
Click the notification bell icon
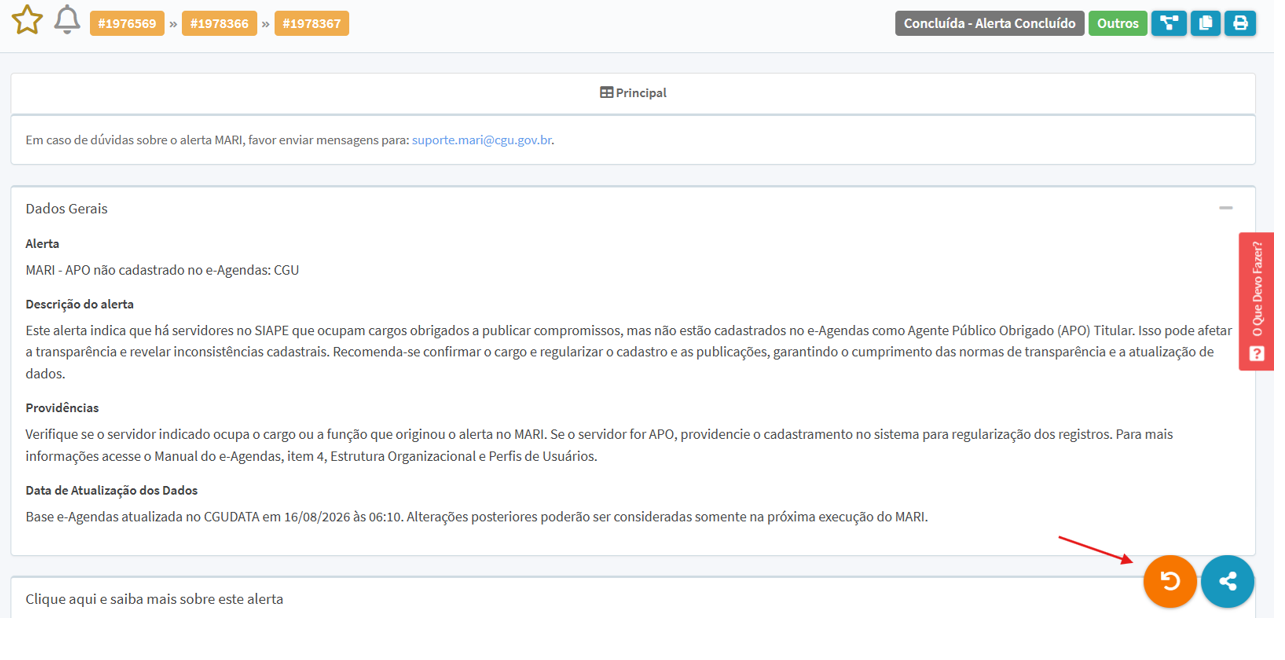[x=67, y=21]
